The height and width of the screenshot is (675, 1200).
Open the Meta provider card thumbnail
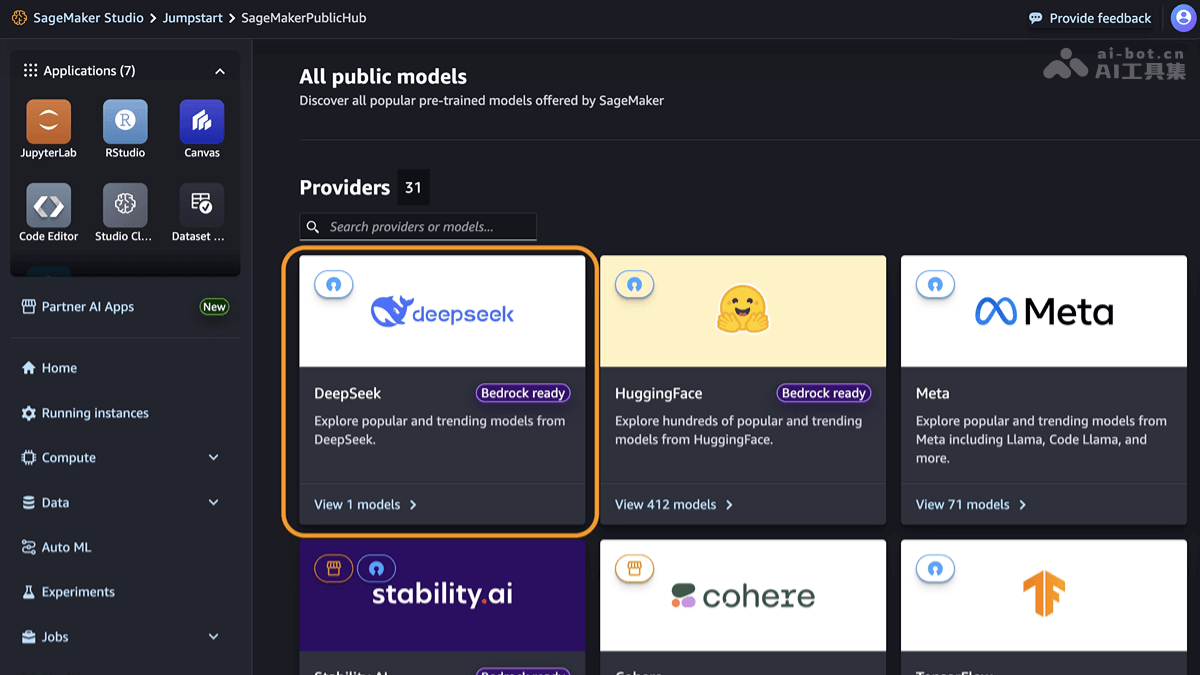(1043, 311)
